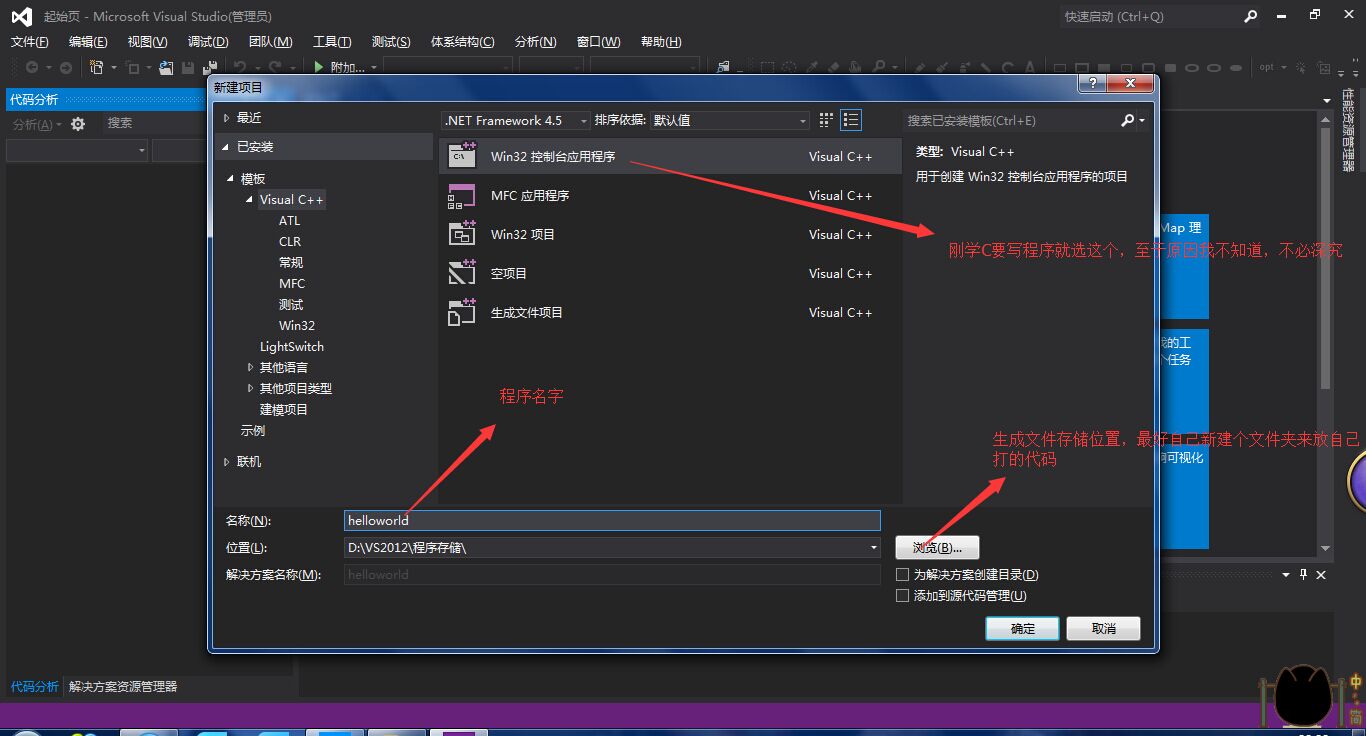Enable 为解决方案创建目录 checkbox

click(x=903, y=575)
